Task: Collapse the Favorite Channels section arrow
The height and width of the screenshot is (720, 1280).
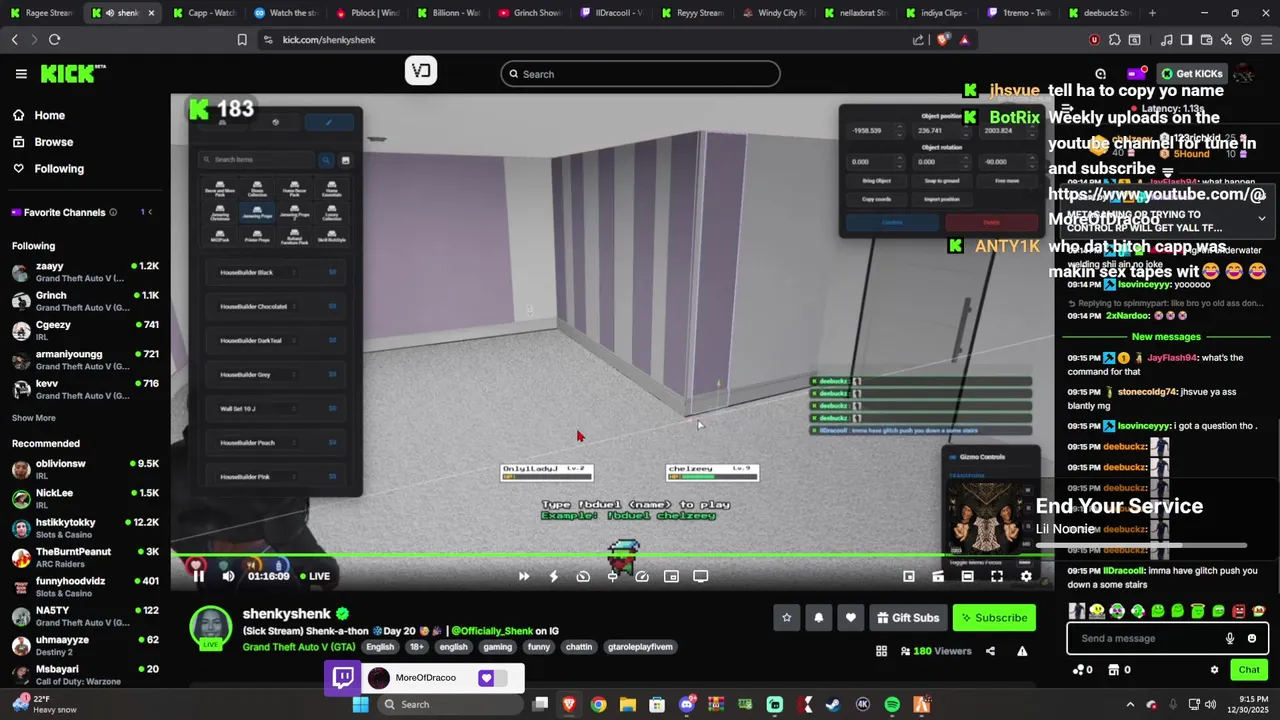Action: [x=150, y=212]
